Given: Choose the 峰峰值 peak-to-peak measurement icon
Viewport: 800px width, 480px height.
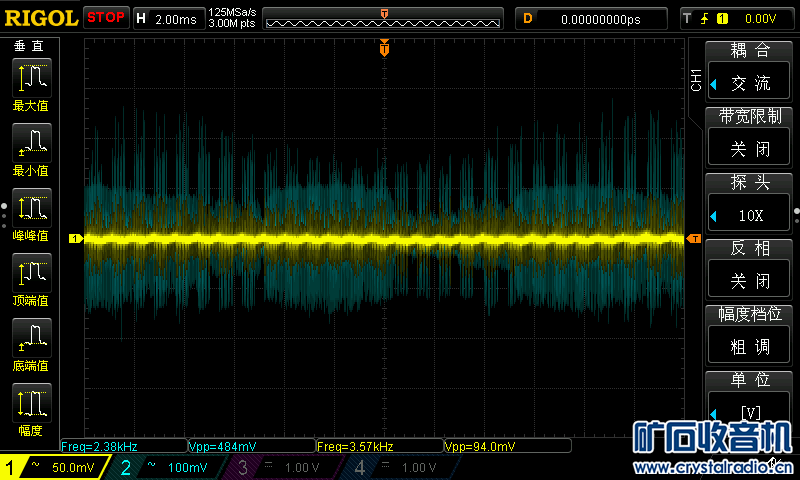Looking at the screenshot, I should tap(31, 208).
